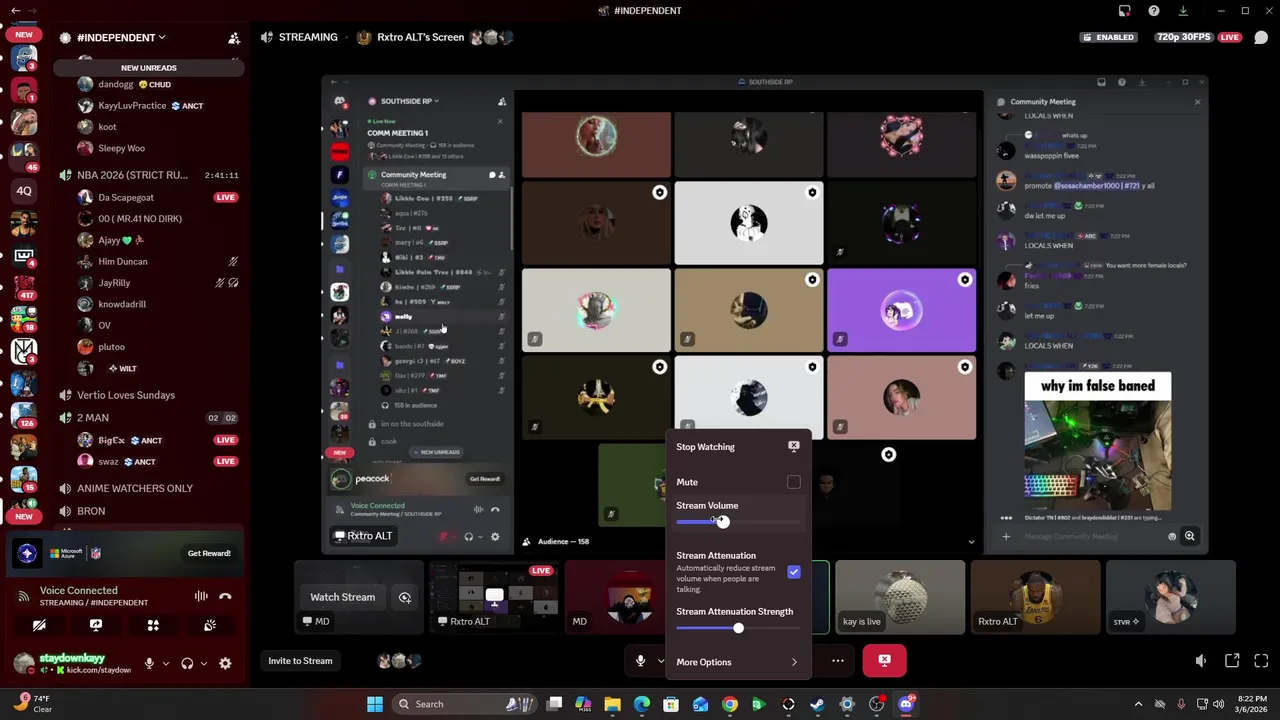1280x720 pixels.
Task: Expand mic options arrow in call controls
Action: [x=660, y=660]
